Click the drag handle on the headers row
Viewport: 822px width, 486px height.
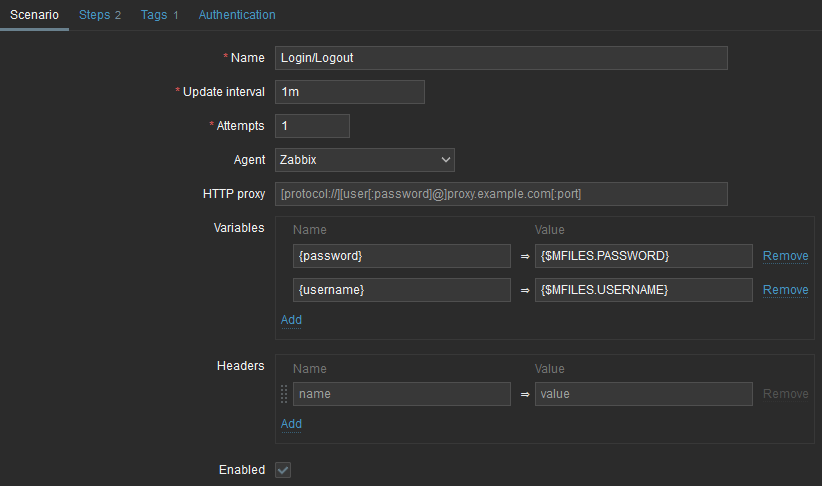[x=284, y=394]
